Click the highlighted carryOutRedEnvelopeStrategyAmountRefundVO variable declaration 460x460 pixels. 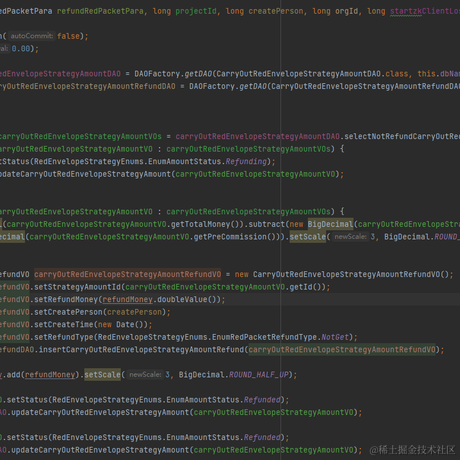tap(127, 274)
